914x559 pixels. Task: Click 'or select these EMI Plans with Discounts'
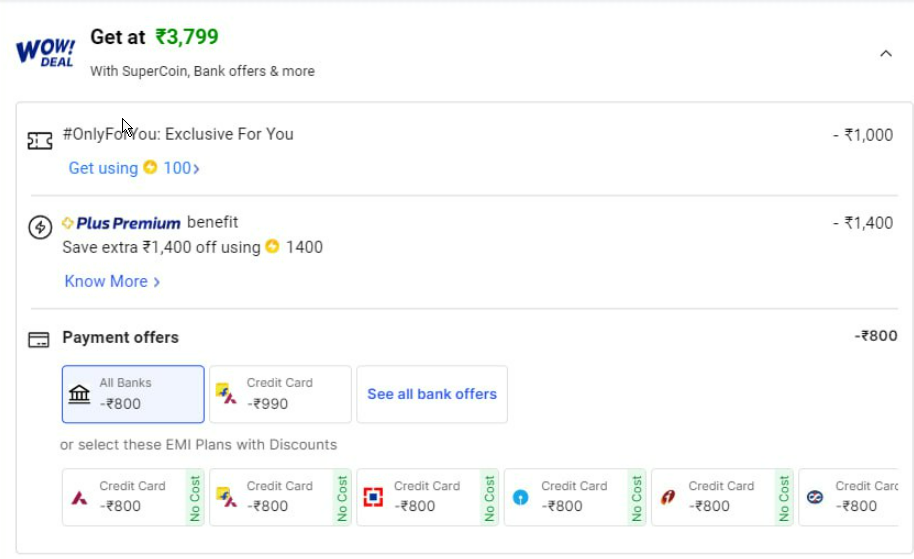[x=198, y=445]
